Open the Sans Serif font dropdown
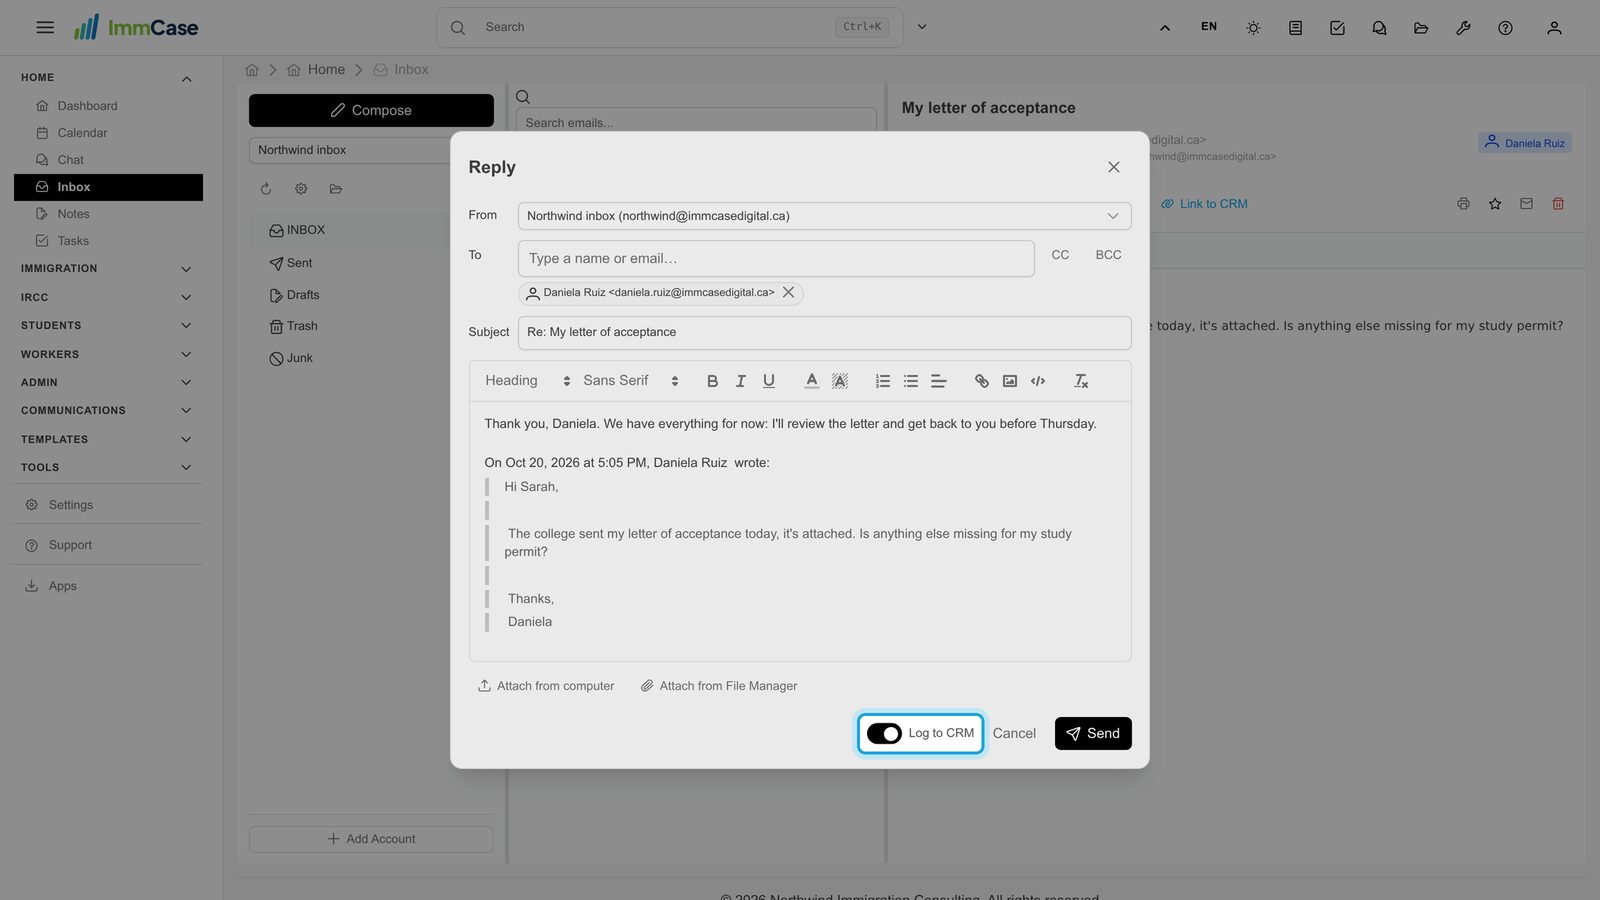Screen dimensions: 1600x900 click(x=630, y=381)
